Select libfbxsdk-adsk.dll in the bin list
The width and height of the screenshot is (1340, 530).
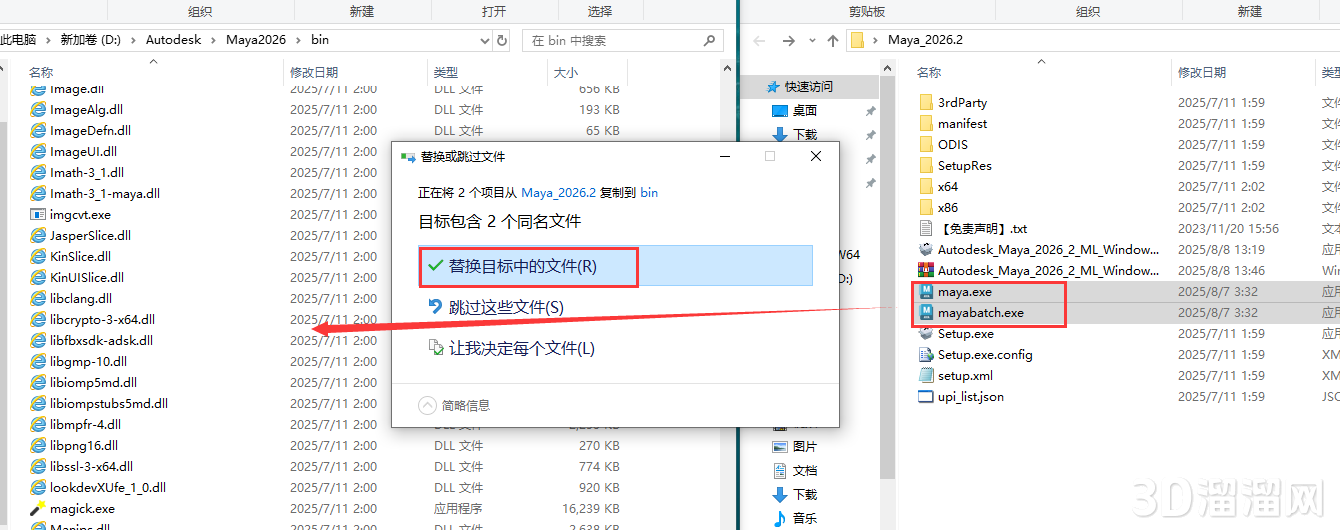click(101, 341)
